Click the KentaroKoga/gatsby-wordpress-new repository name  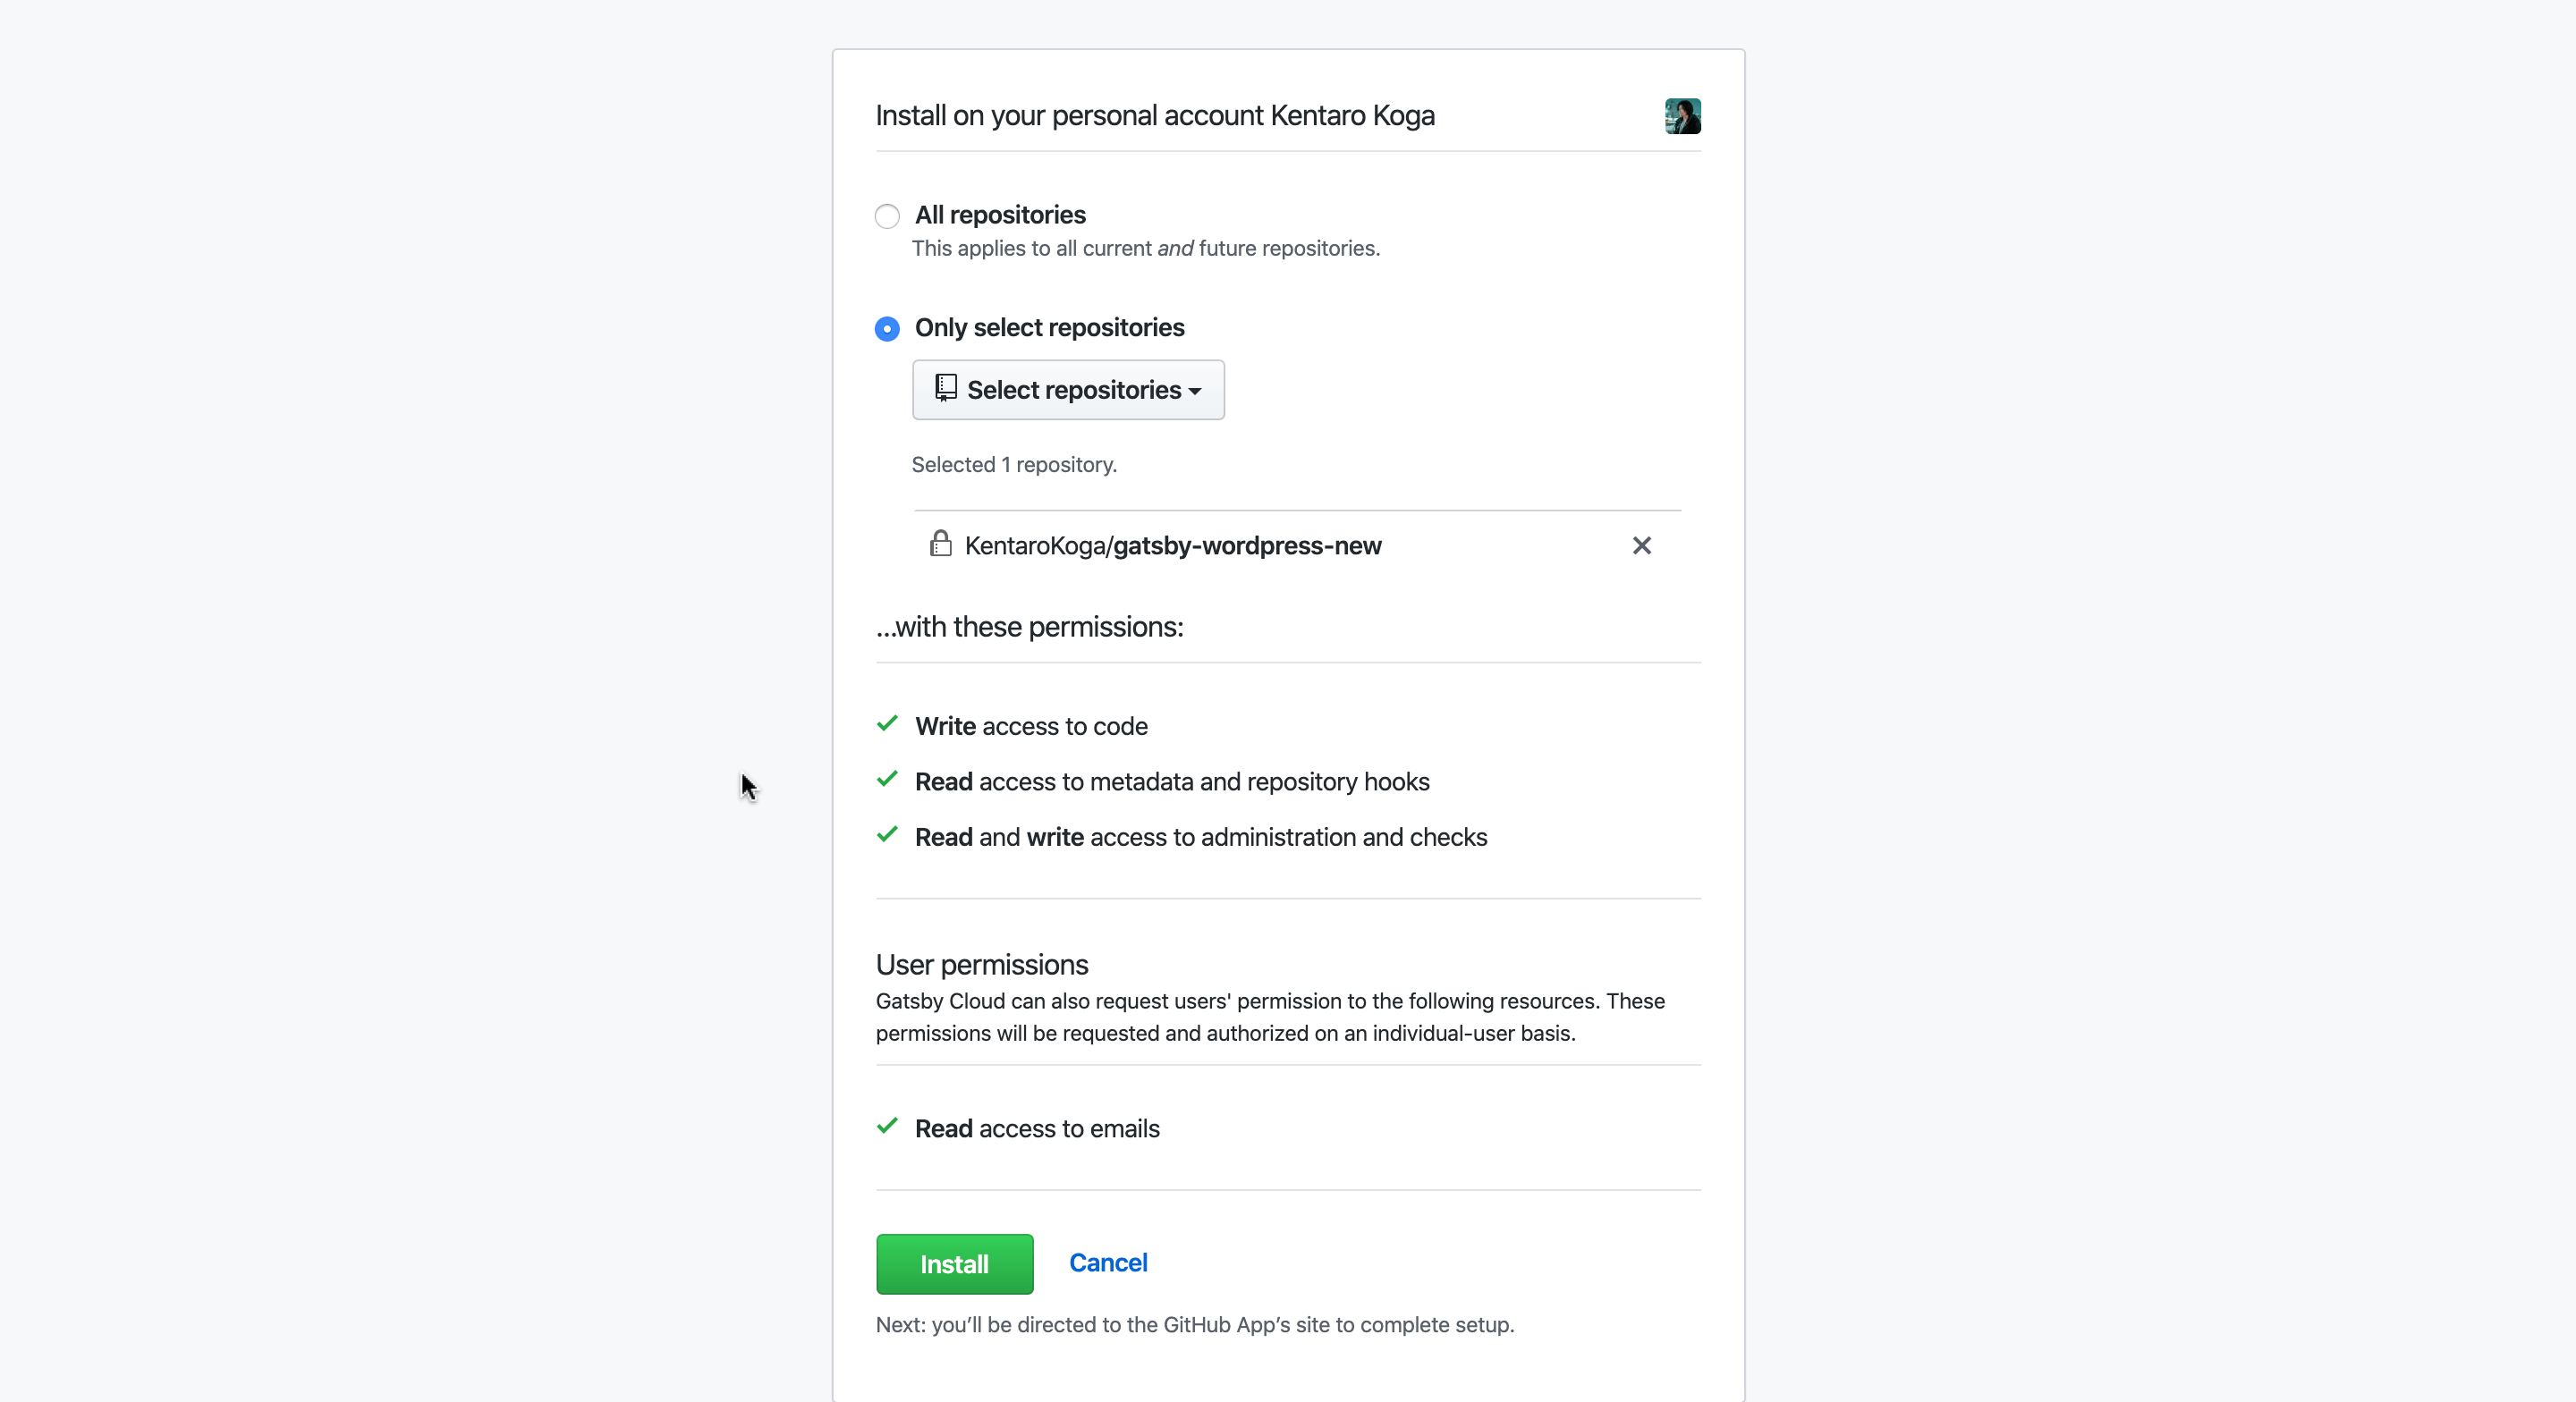click(1173, 546)
